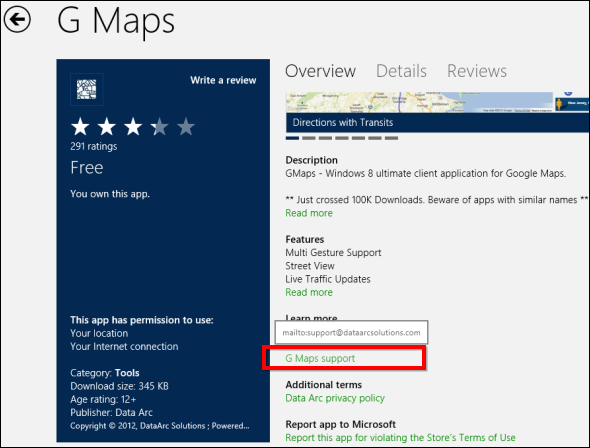This screenshot has width=590, height=448.
Task: Click the You own this app text
Action: coord(110,194)
